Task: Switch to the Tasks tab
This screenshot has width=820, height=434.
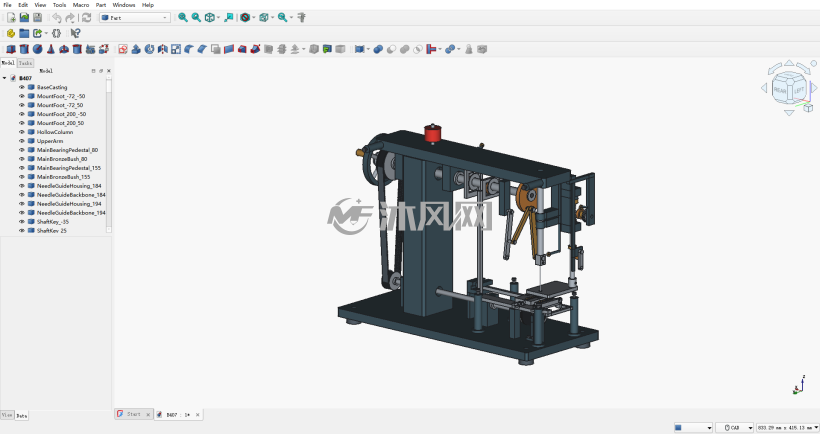Action: click(x=25, y=63)
